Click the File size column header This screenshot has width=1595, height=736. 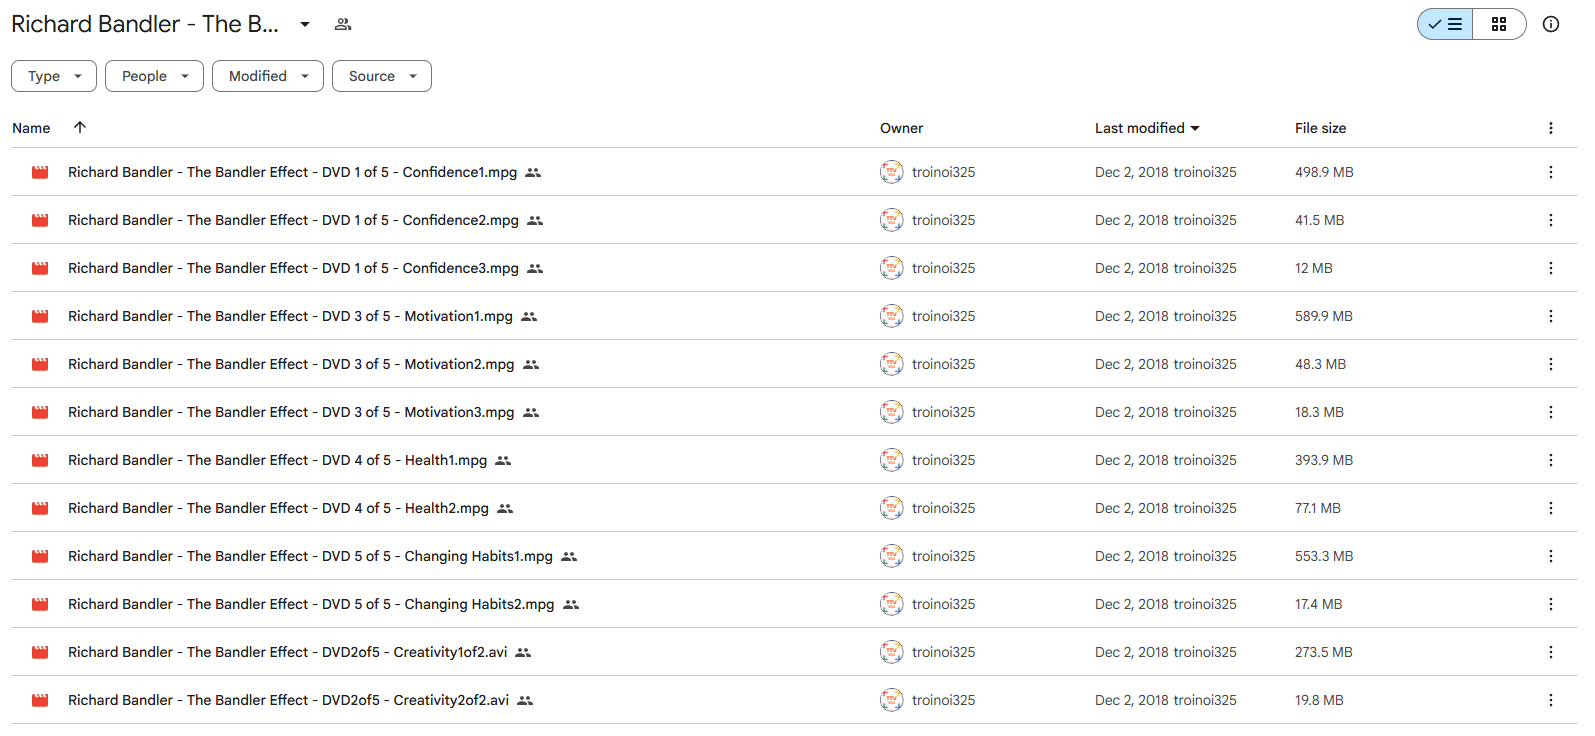coord(1320,128)
